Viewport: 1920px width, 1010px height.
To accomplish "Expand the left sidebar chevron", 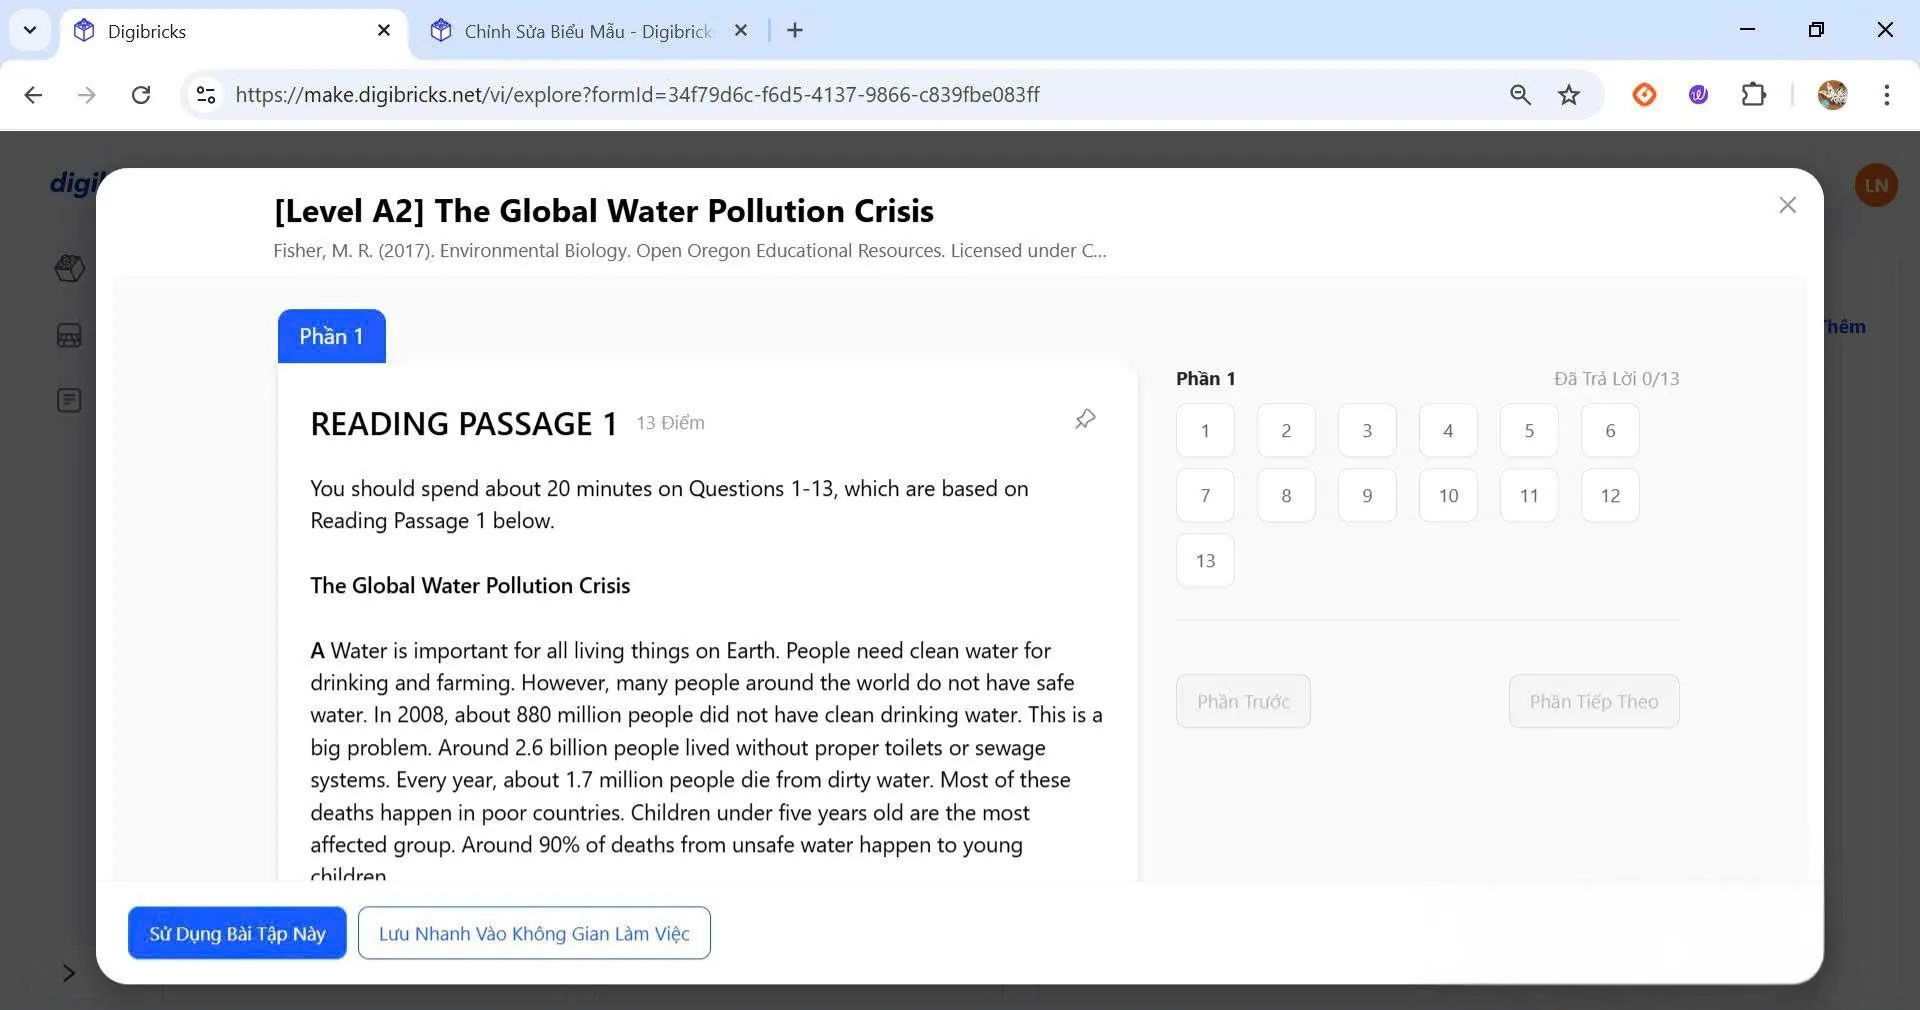I will click(68, 973).
